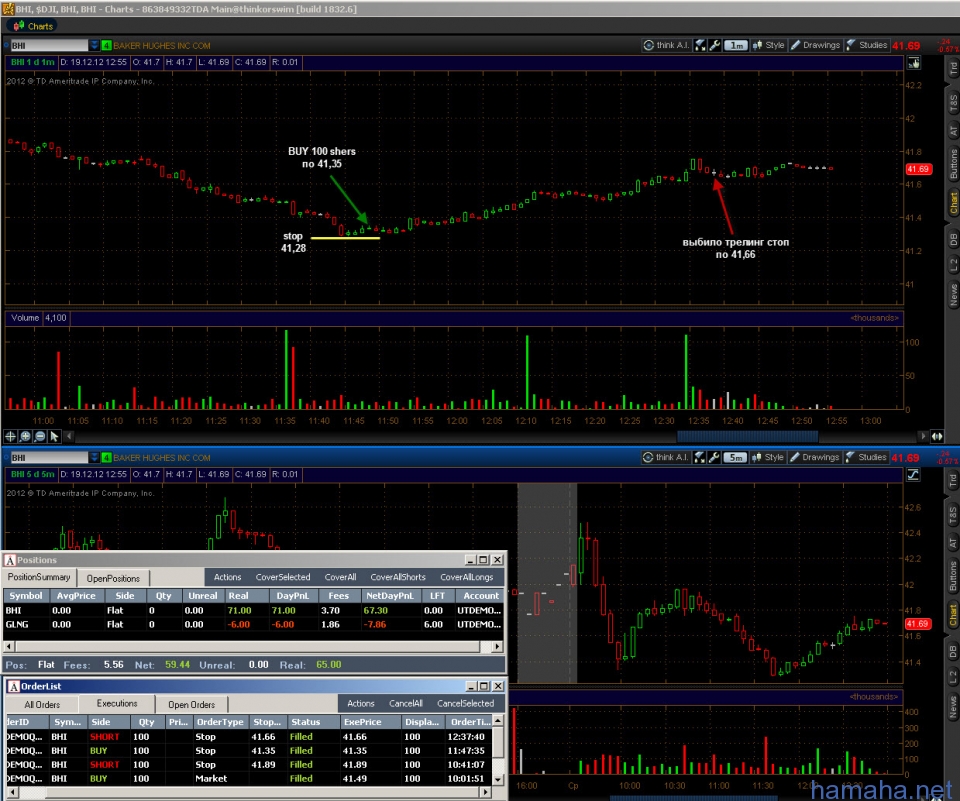Click CoverAllShorts button

click(398, 577)
